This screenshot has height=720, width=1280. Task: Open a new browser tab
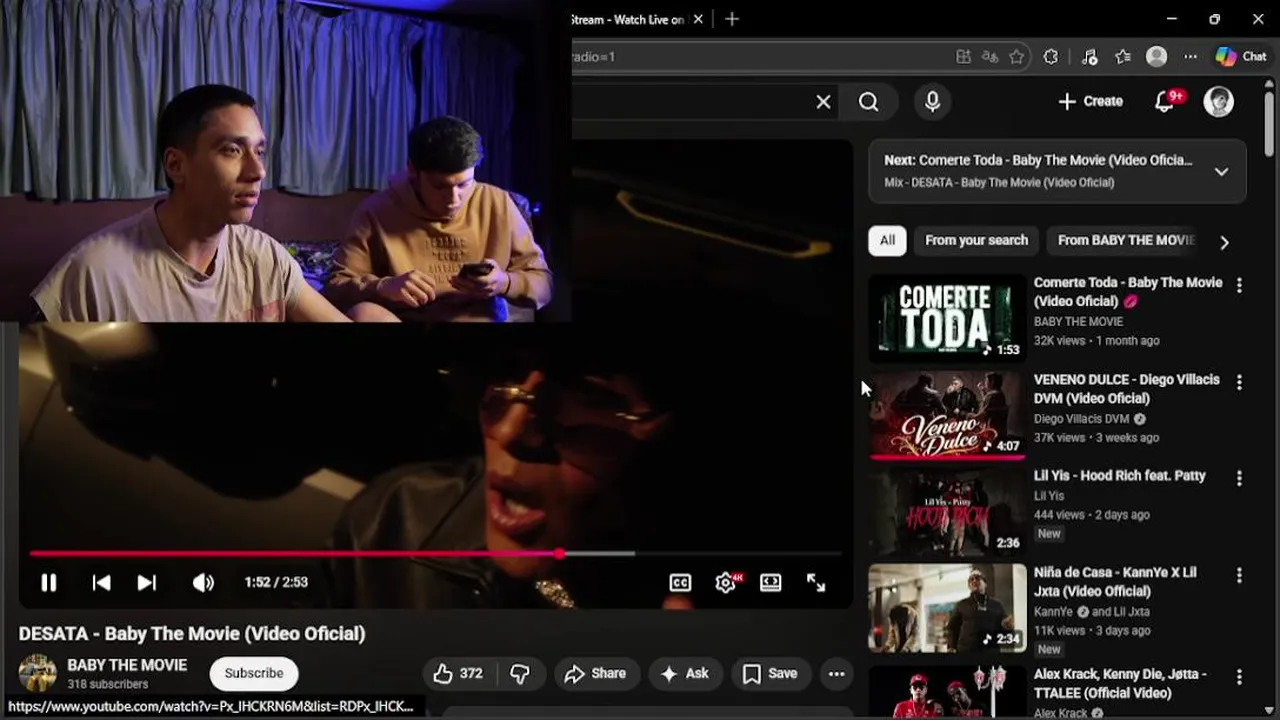[732, 19]
